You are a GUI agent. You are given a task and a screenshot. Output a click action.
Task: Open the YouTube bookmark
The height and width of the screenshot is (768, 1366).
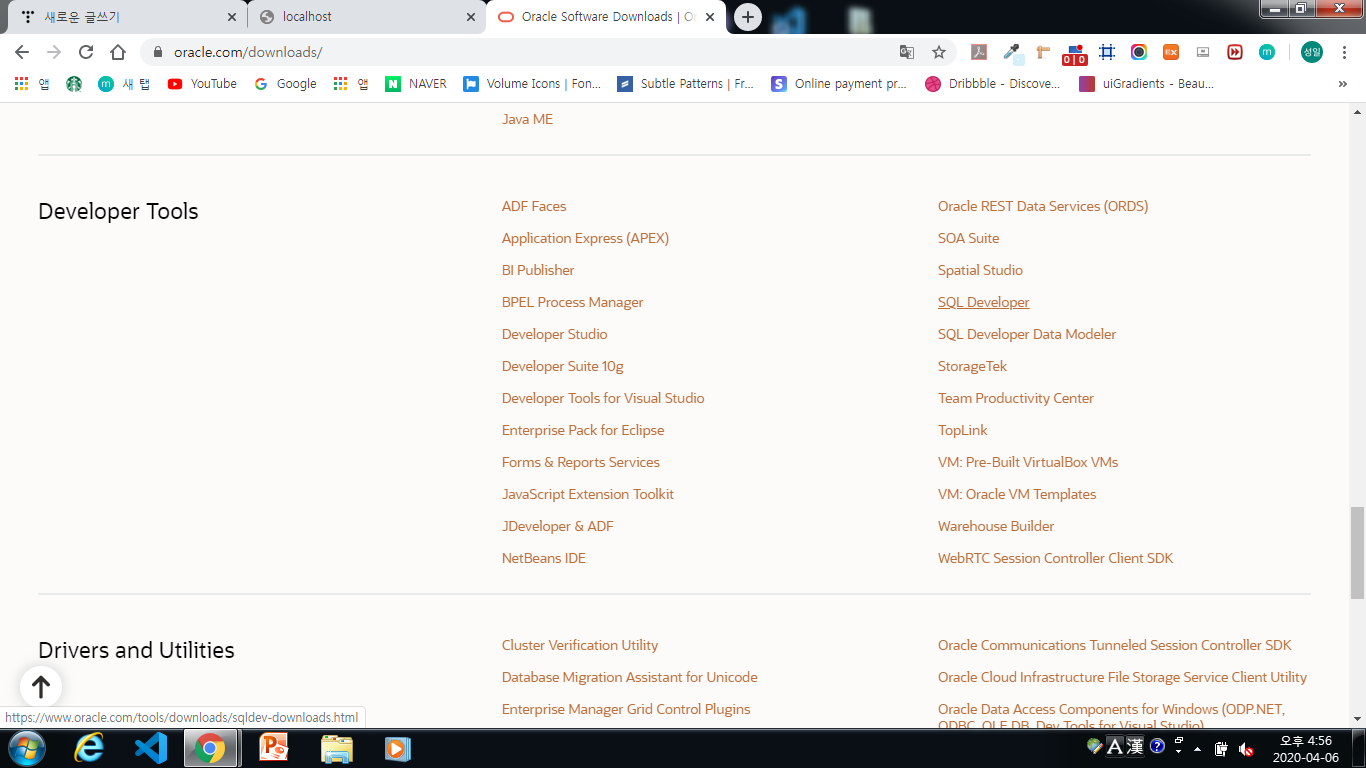tap(202, 84)
